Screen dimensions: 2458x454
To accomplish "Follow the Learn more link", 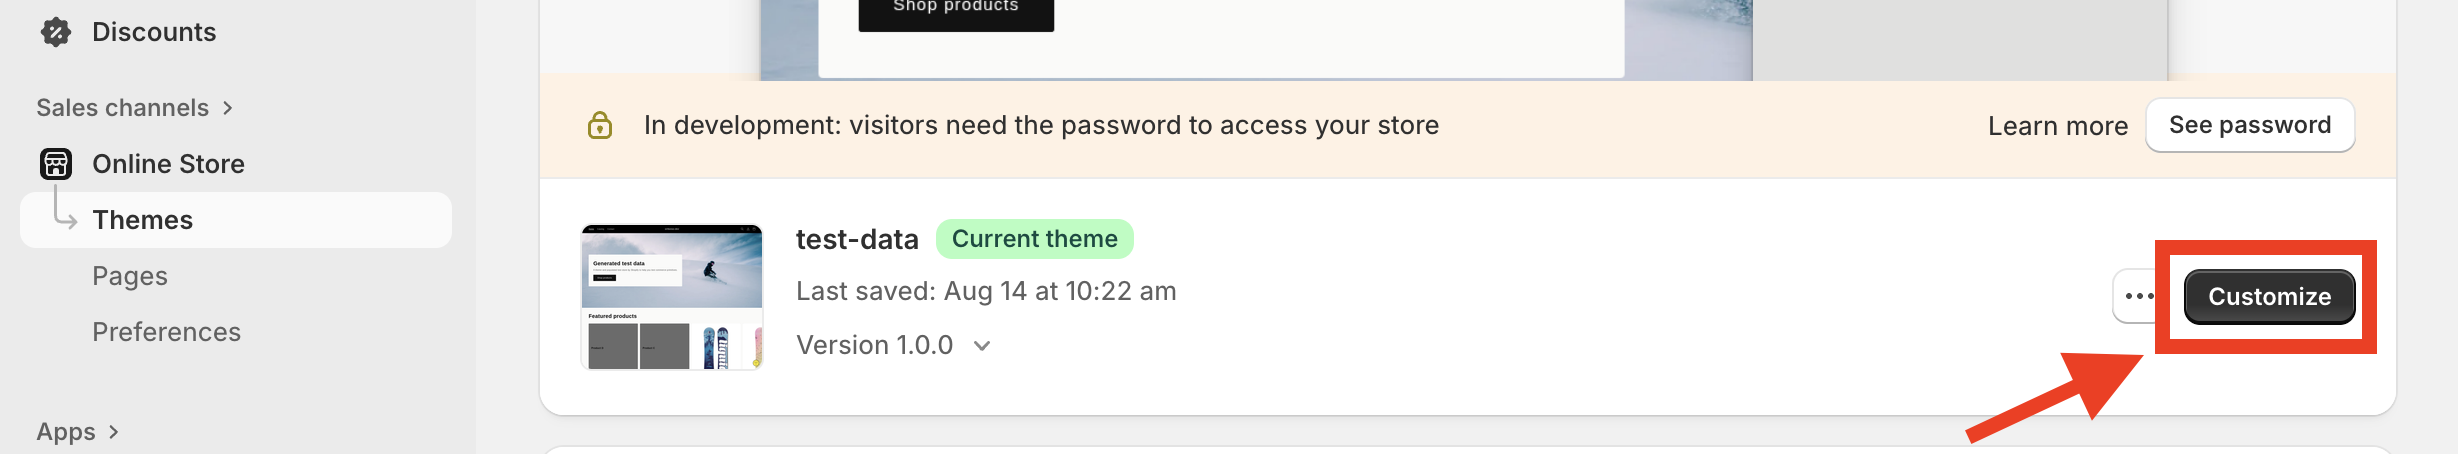I will coord(2057,126).
